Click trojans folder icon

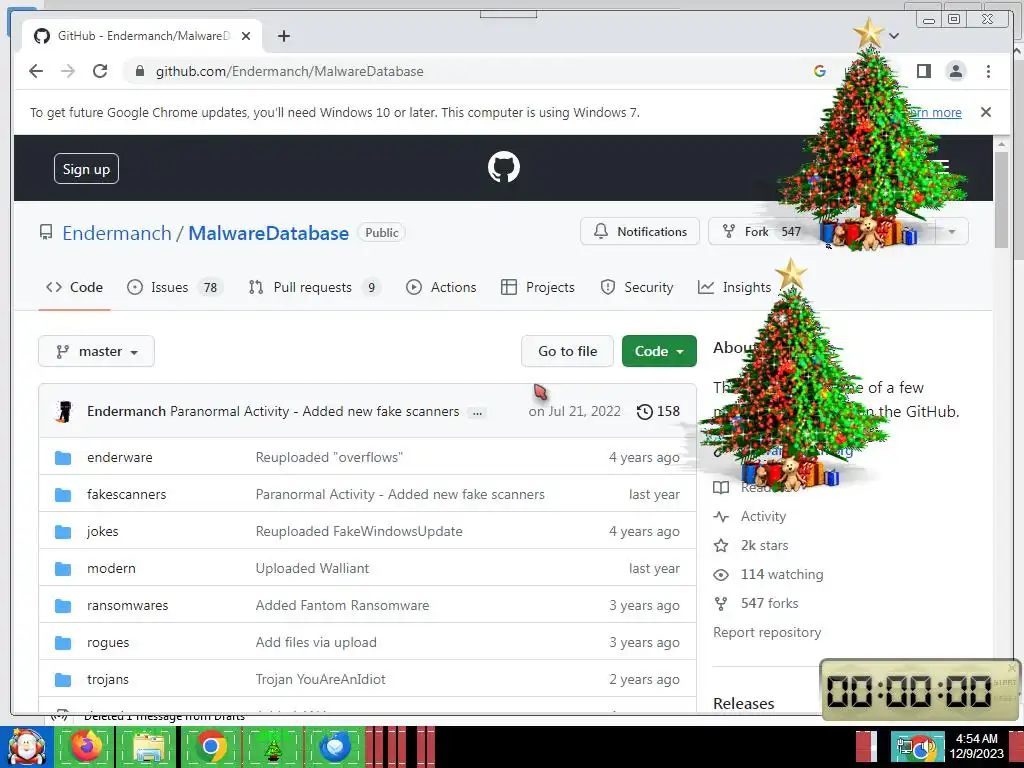point(63,680)
